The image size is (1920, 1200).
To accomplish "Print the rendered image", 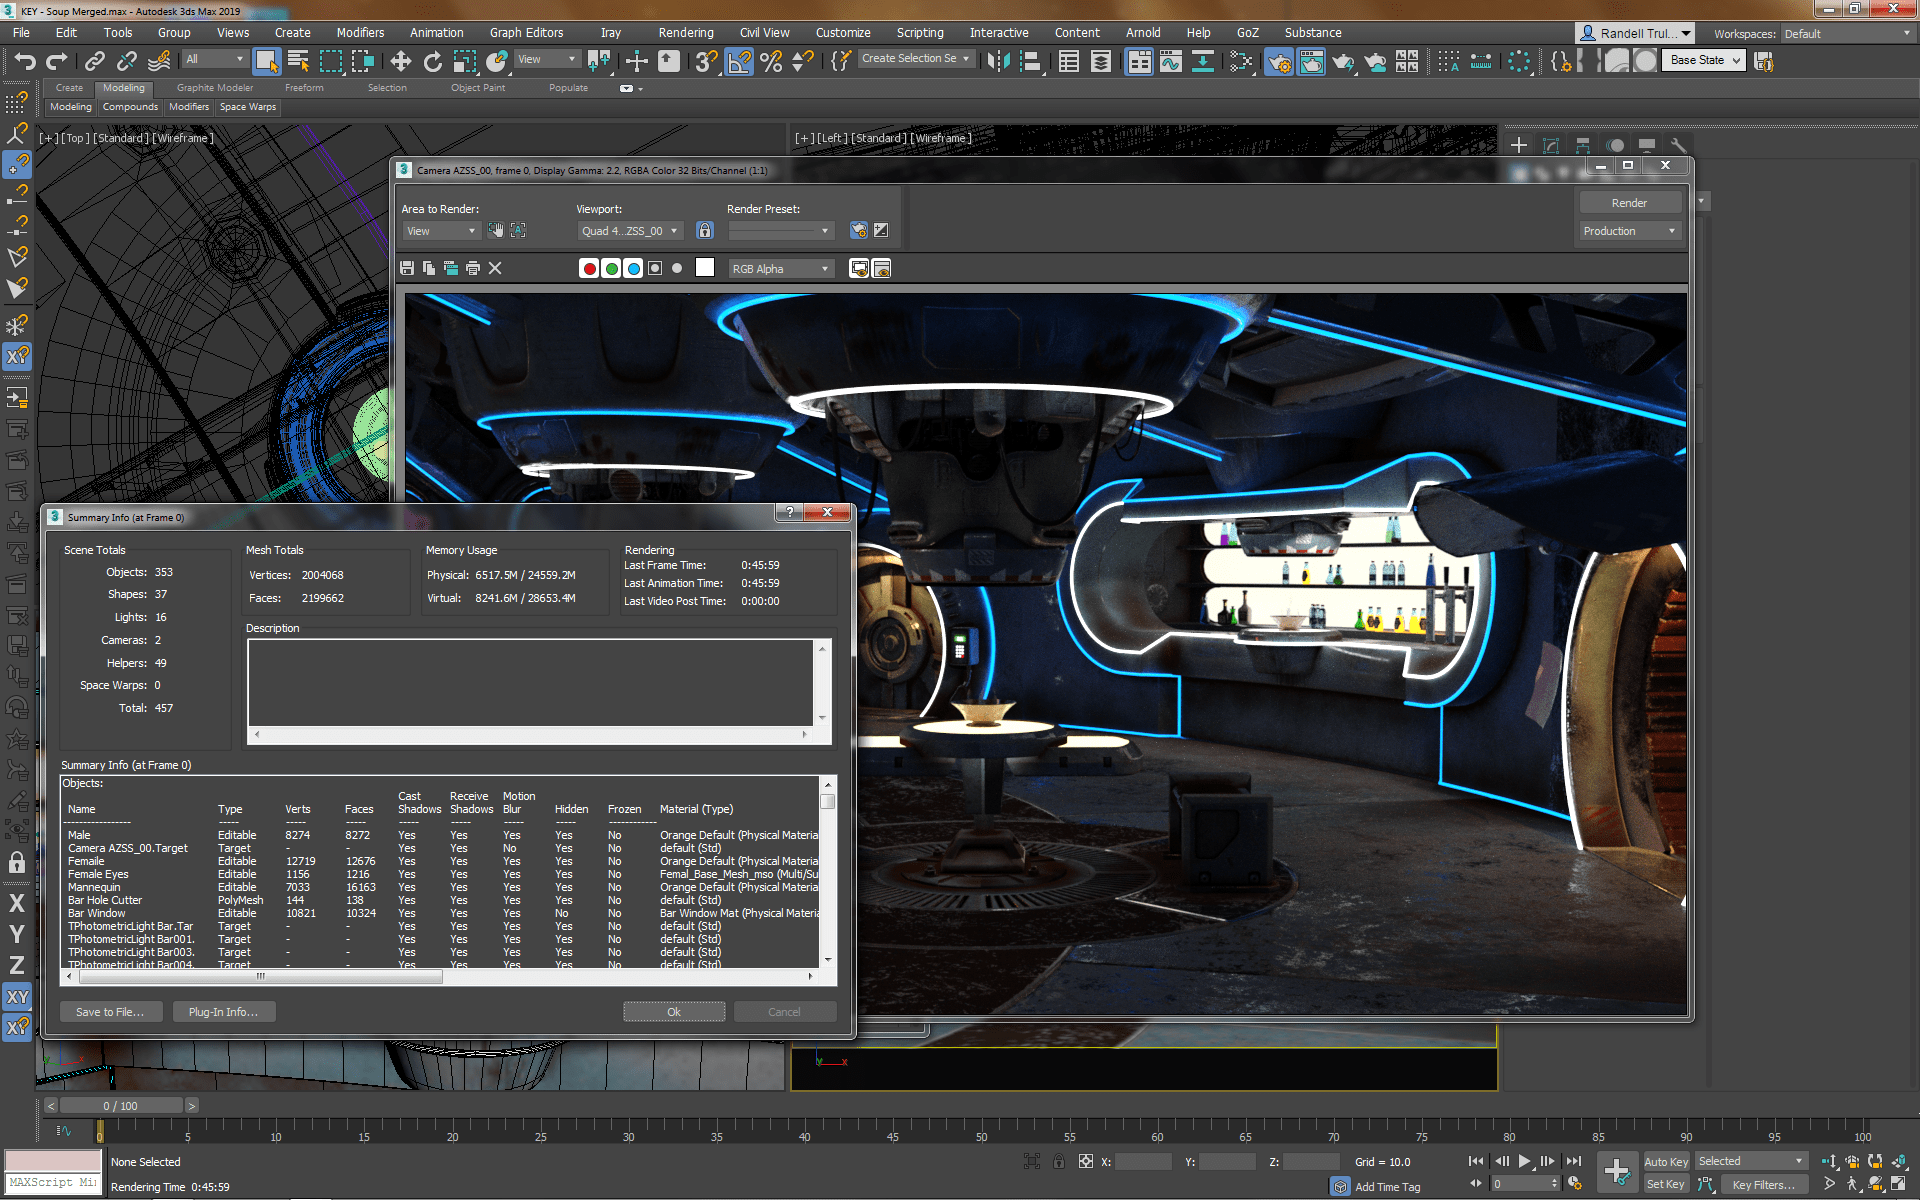I will click(473, 268).
